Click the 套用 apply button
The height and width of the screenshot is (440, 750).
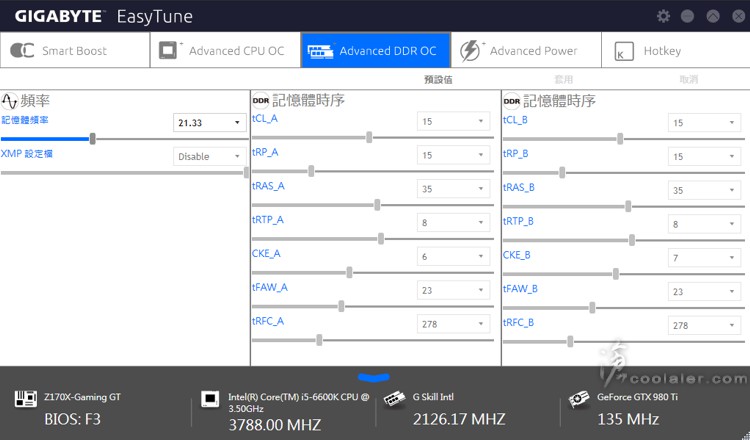(x=563, y=79)
